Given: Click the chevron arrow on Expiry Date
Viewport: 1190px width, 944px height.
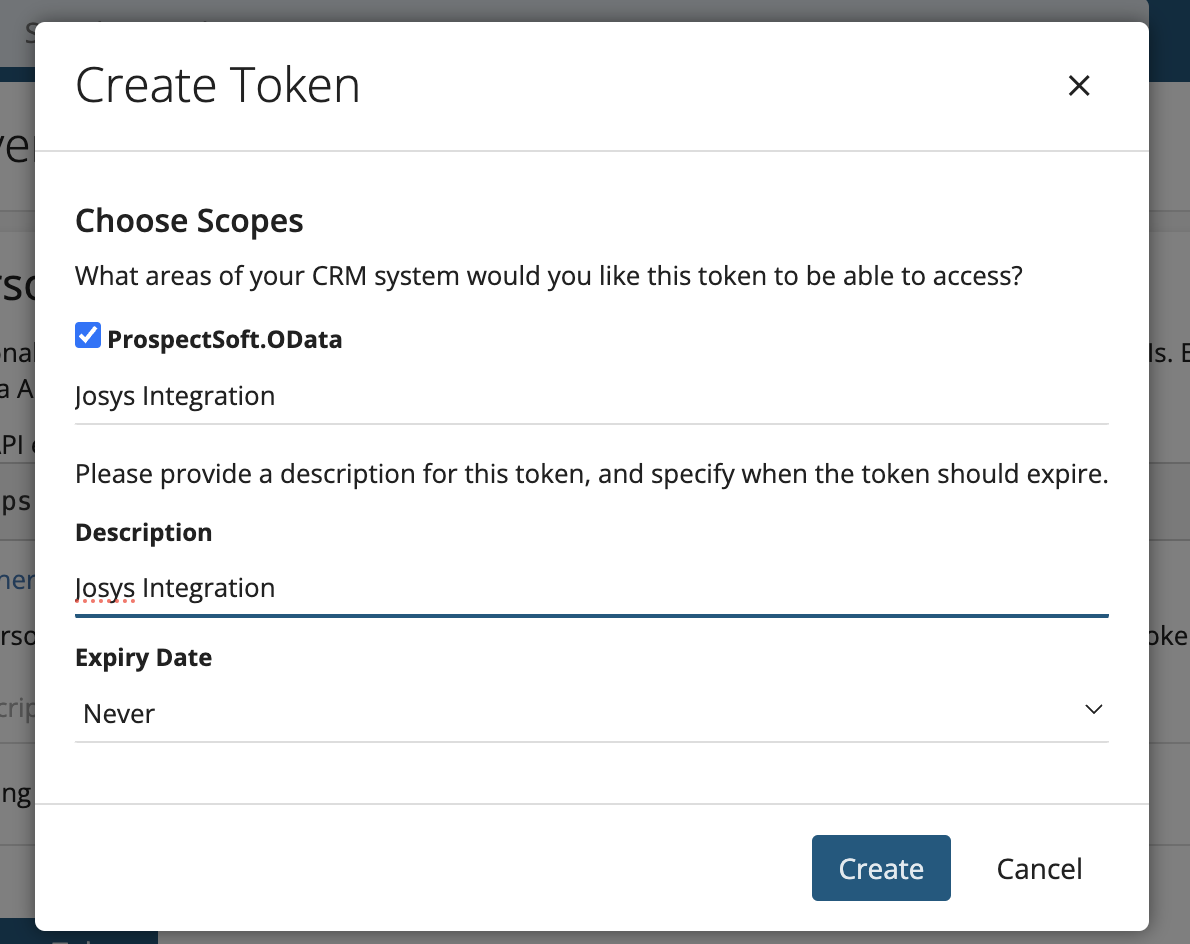Looking at the screenshot, I should (x=1093, y=709).
